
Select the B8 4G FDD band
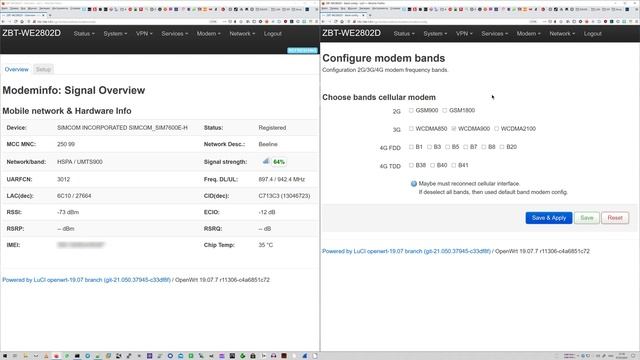click(x=484, y=147)
